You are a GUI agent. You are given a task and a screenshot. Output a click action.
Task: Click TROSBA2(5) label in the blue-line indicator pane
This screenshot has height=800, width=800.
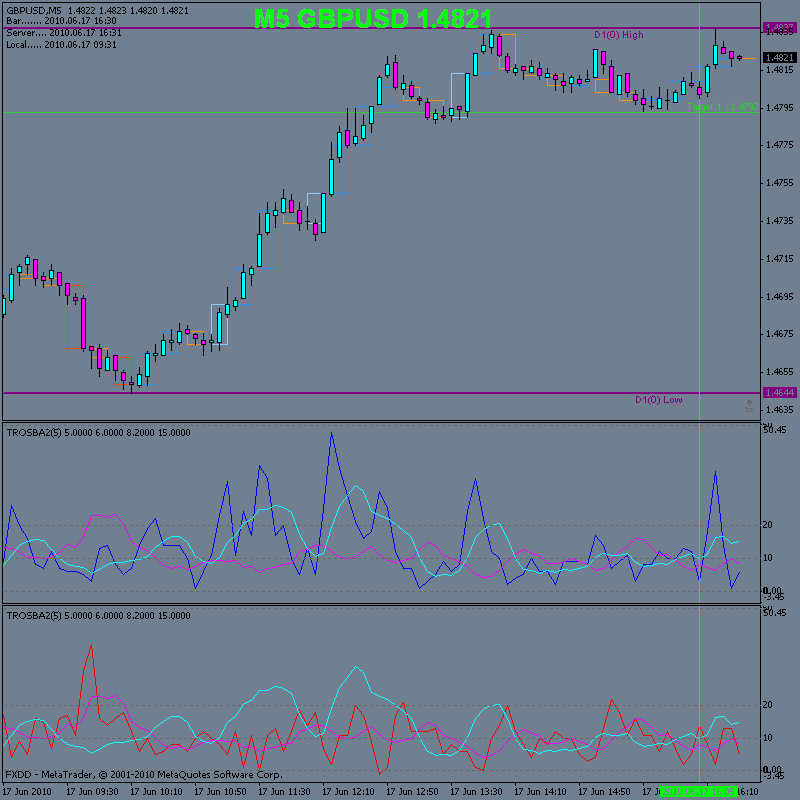[x=34, y=433]
